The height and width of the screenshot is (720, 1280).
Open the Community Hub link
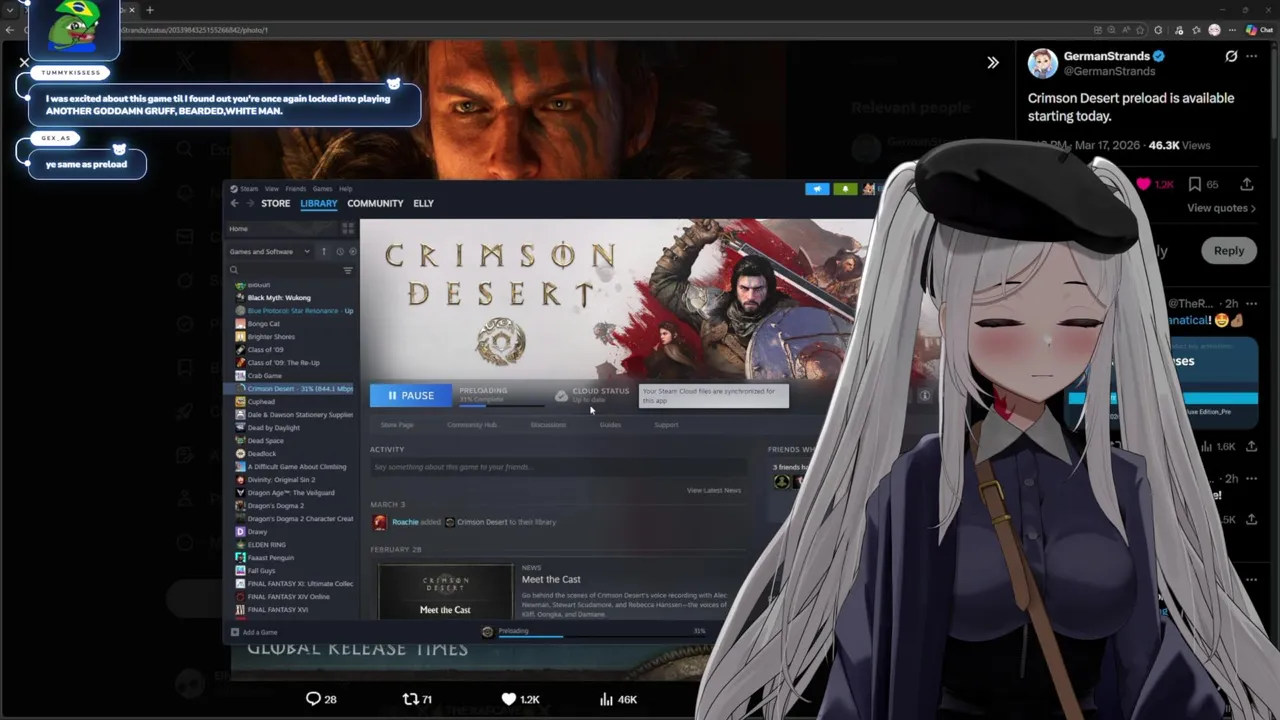(472, 425)
